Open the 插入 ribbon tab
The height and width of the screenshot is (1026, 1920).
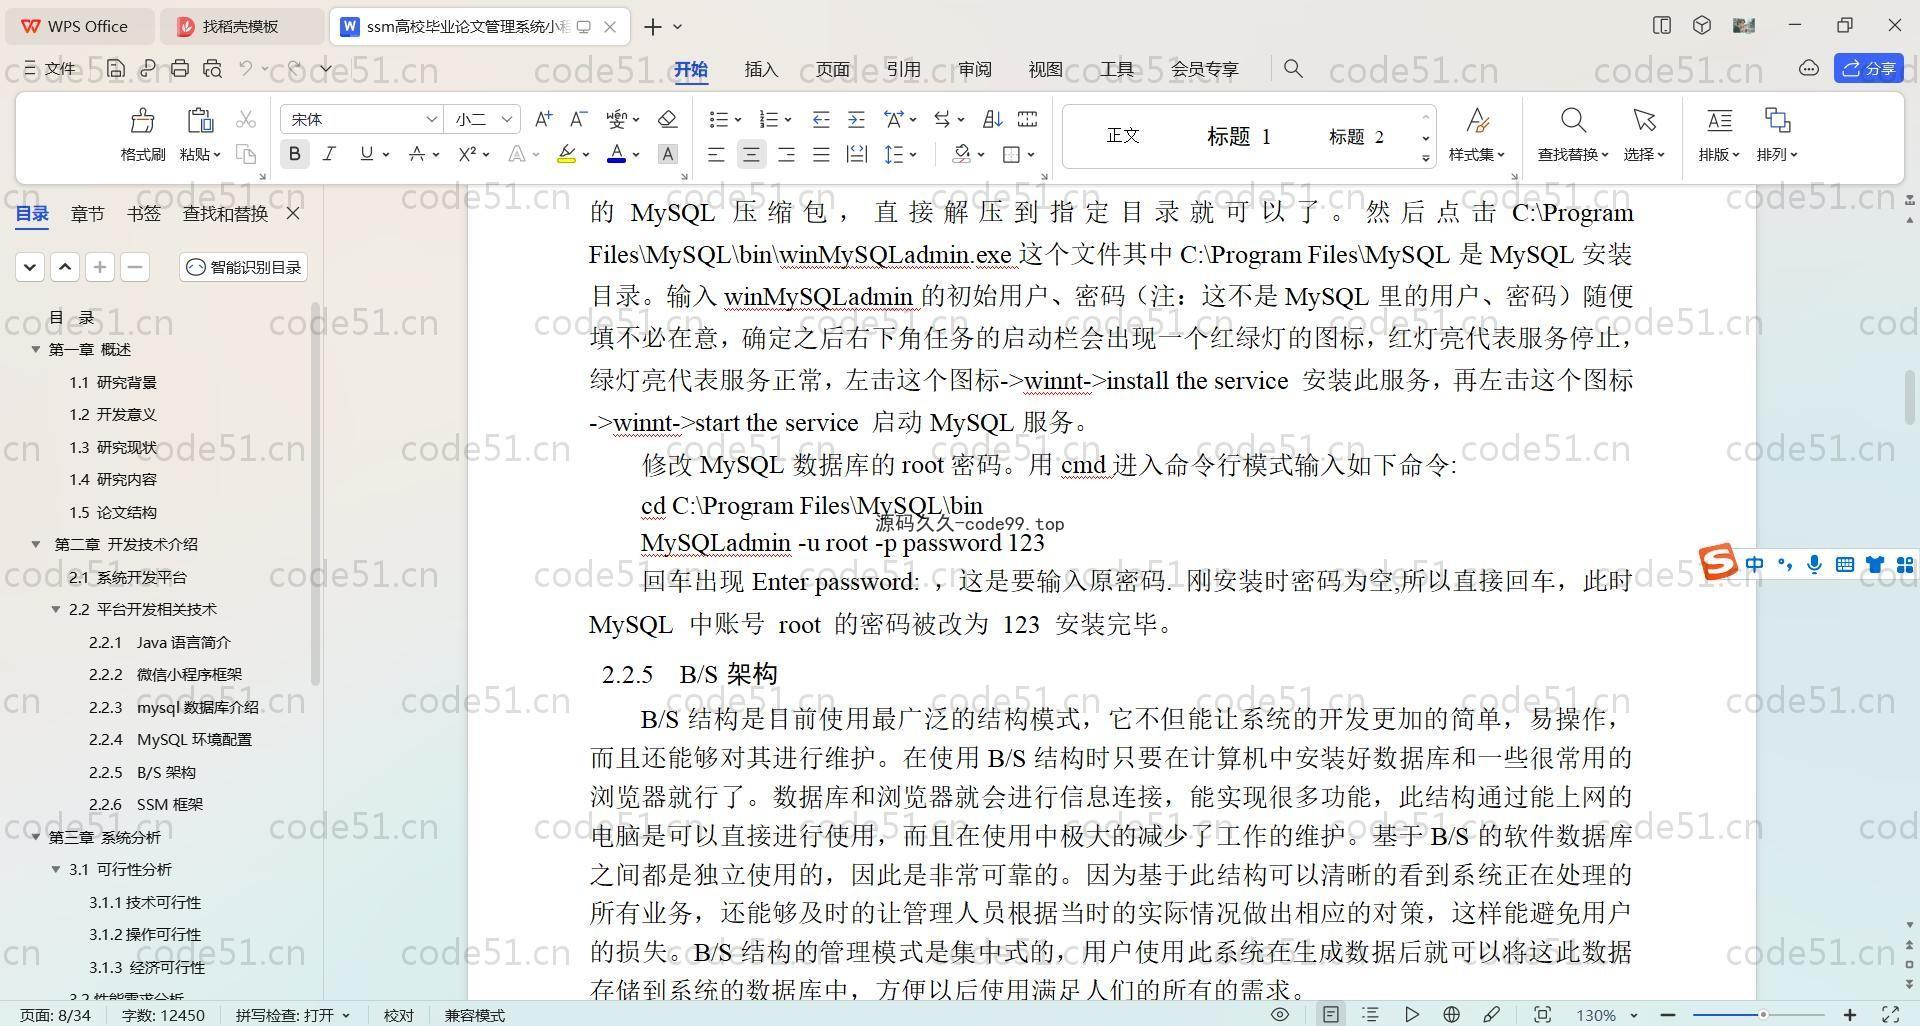pos(761,69)
